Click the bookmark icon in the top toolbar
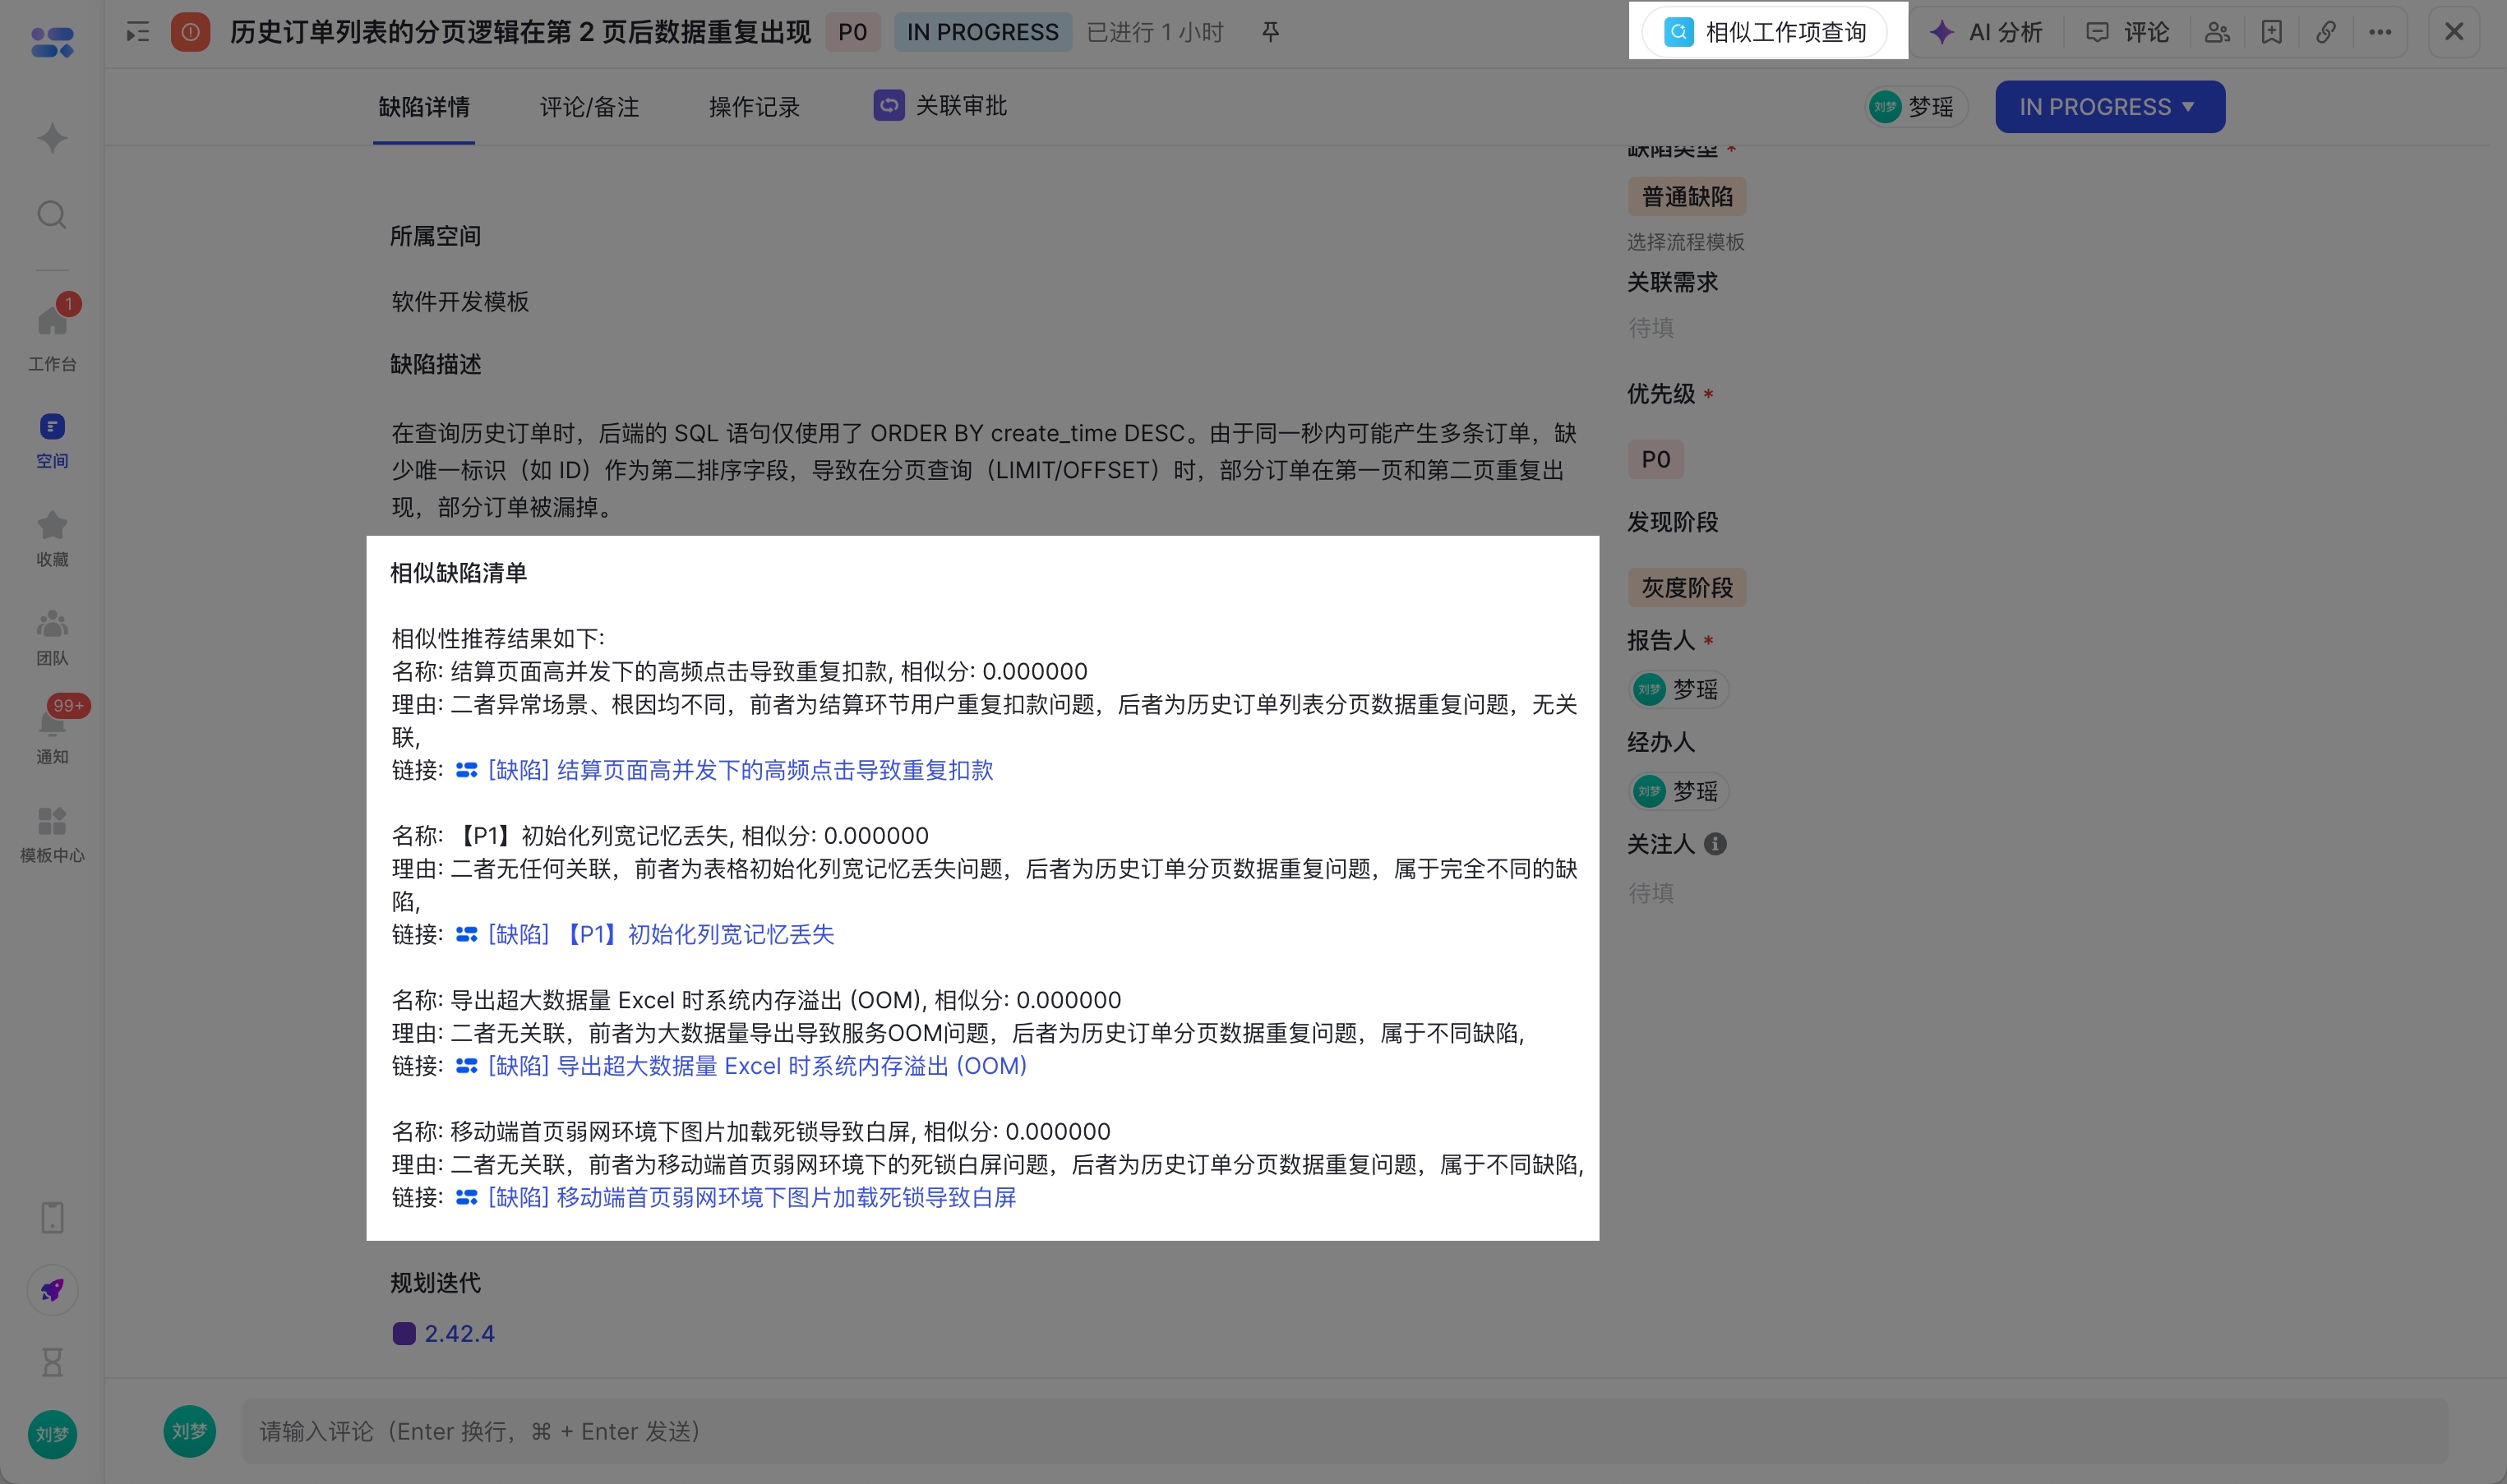The height and width of the screenshot is (1484, 2507). (2272, 32)
